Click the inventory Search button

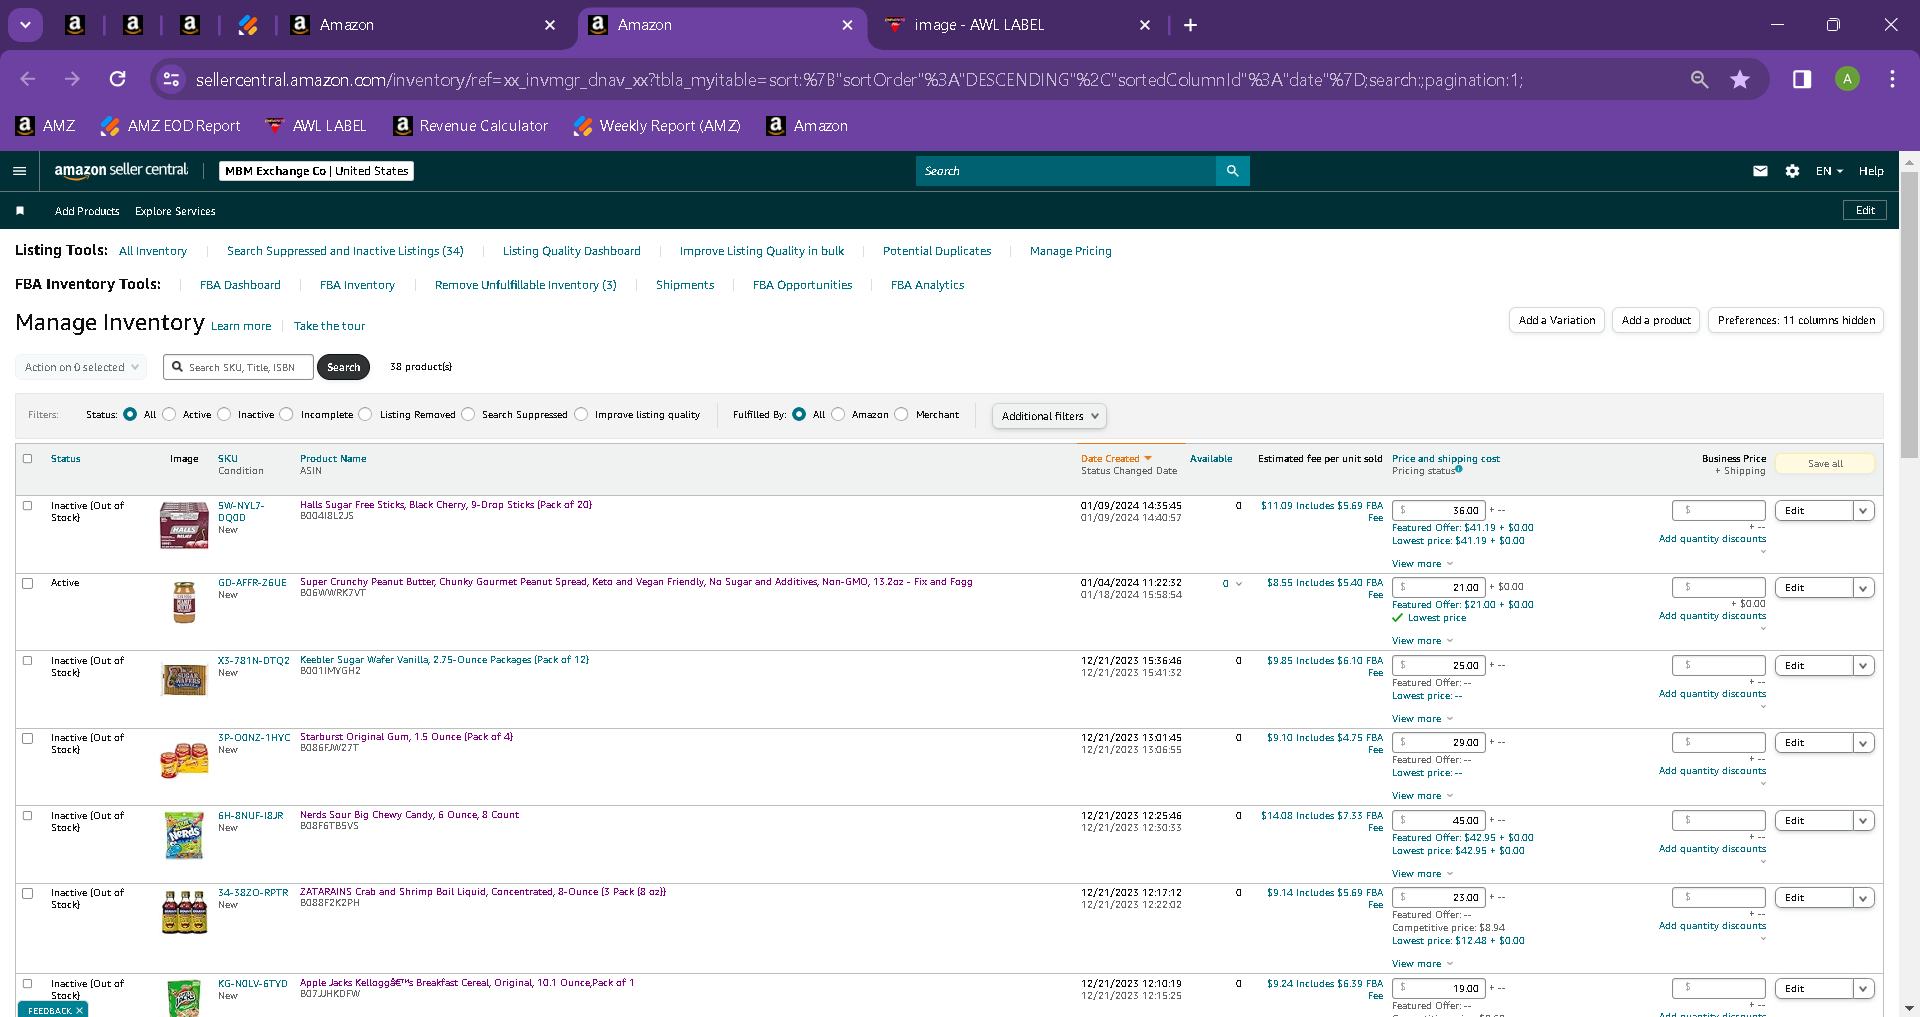pos(343,367)
